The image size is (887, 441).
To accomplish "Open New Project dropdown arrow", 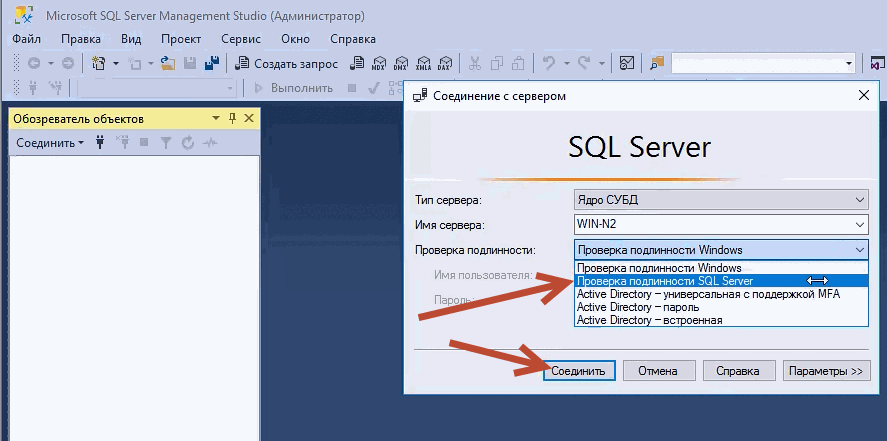I will click(116, 63).
